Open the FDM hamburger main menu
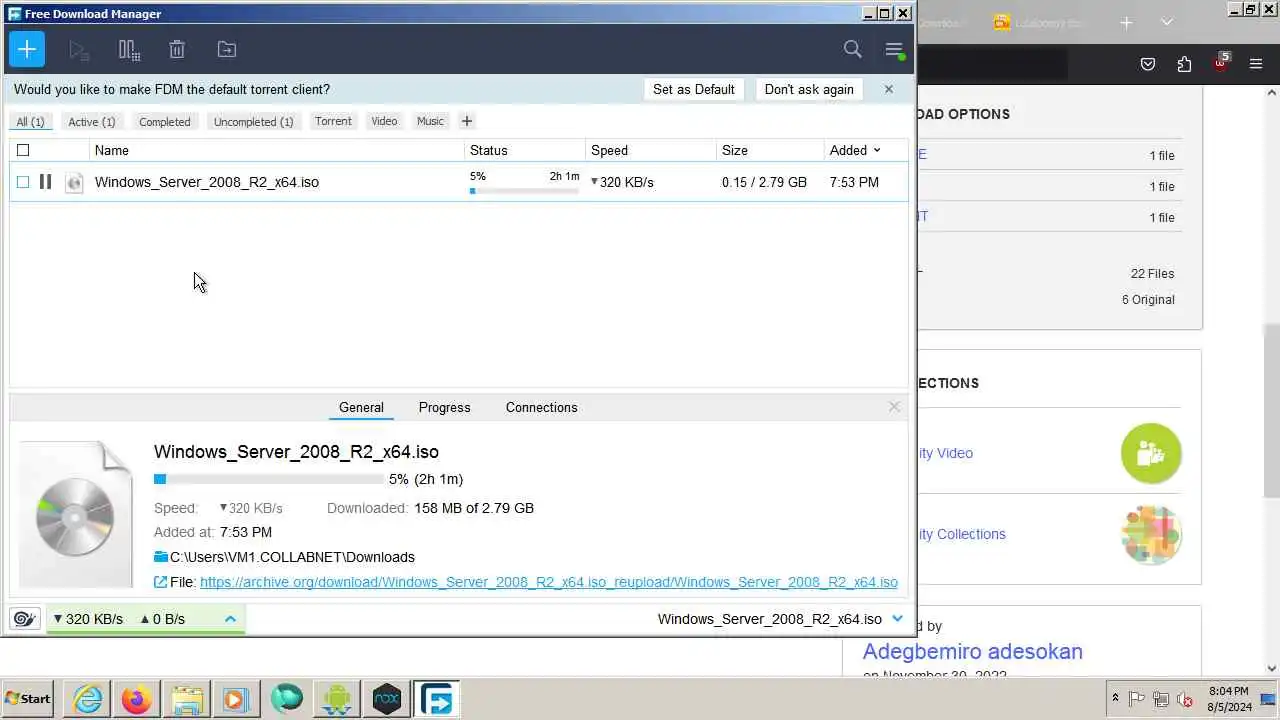The image size is (1280, 720). coord(895,49)
